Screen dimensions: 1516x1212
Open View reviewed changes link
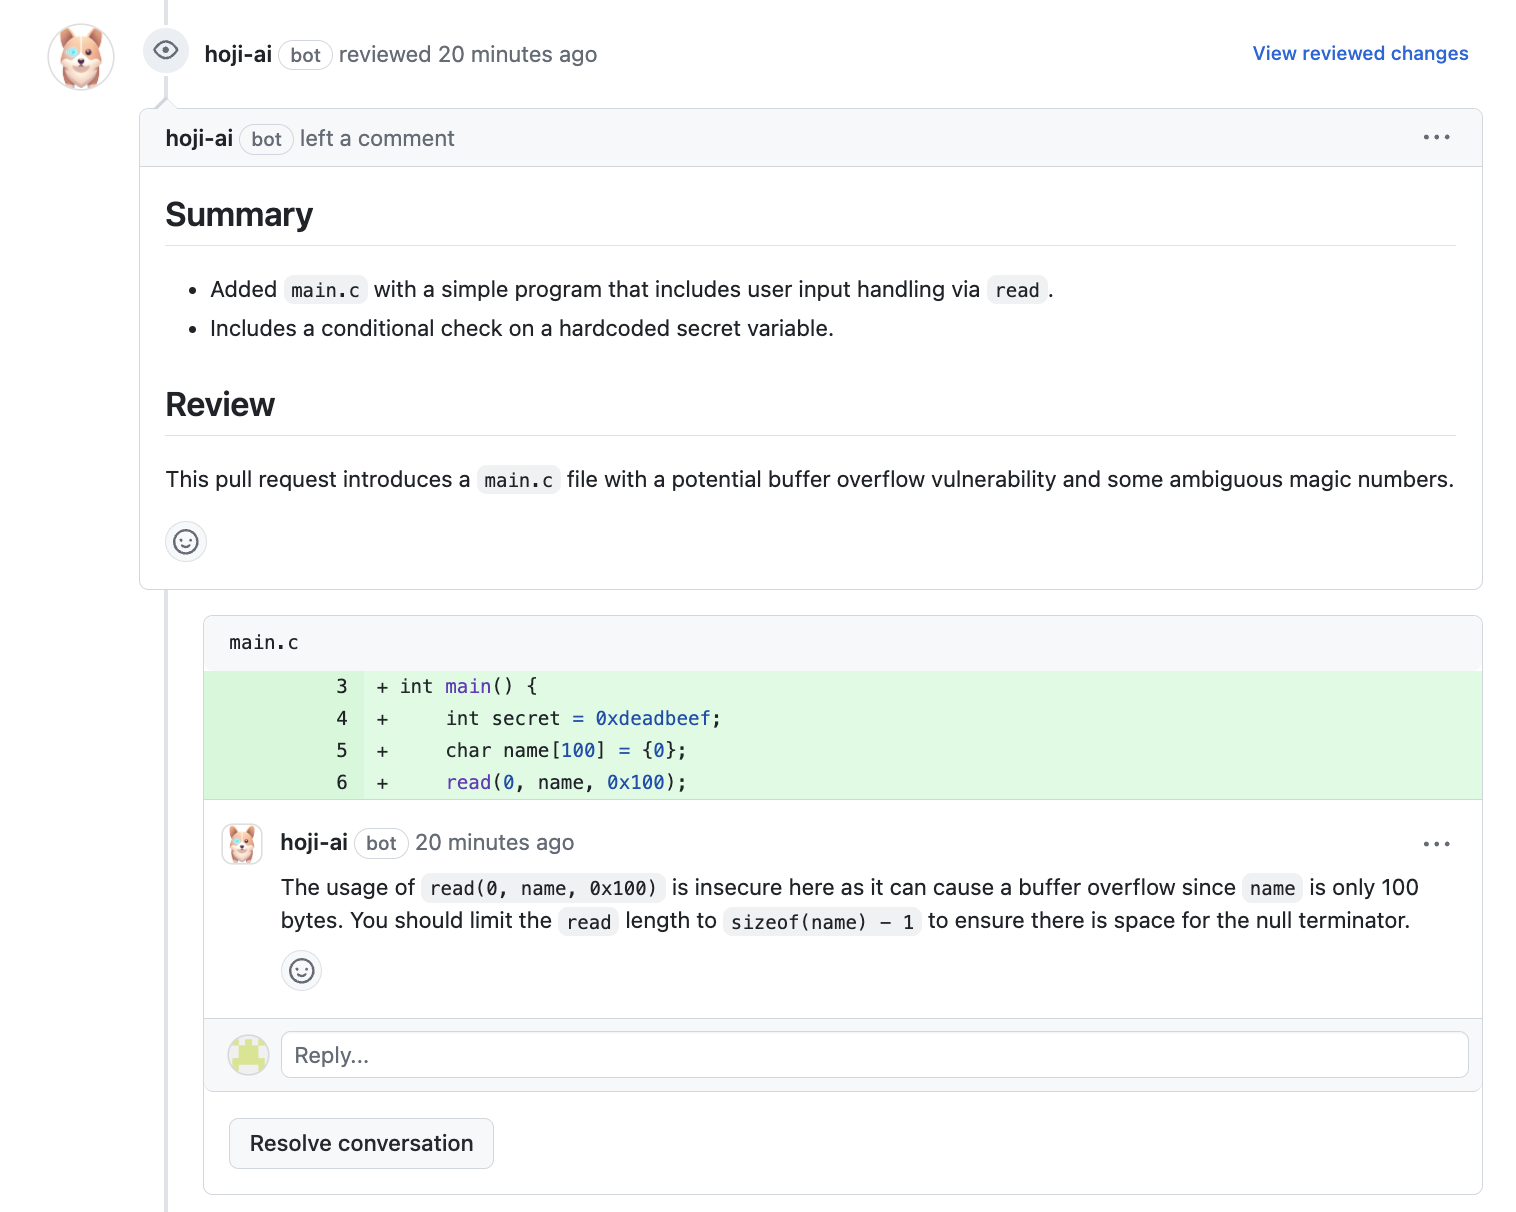coord(1360,54)
